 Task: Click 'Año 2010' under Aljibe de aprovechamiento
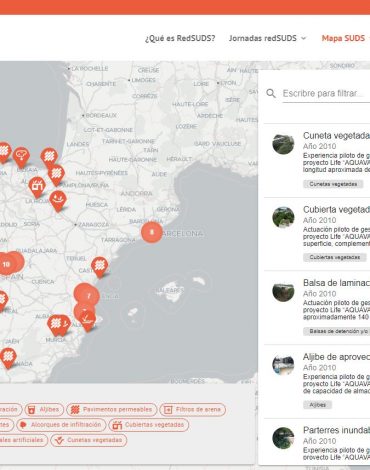pyautogui.click(x=319, y=368)
